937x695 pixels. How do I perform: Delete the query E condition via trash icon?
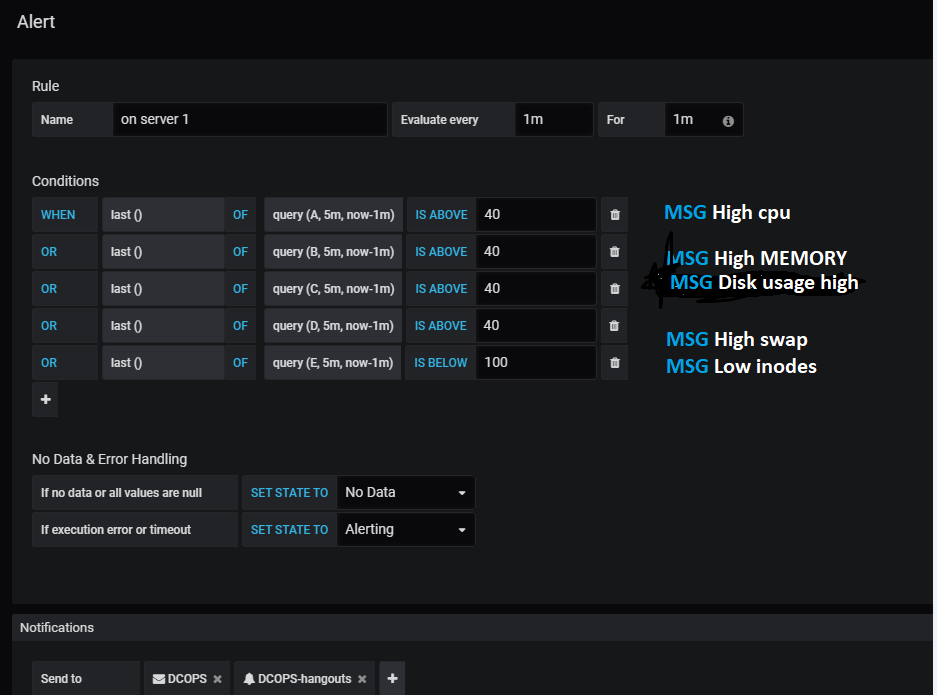click(614, 362)
